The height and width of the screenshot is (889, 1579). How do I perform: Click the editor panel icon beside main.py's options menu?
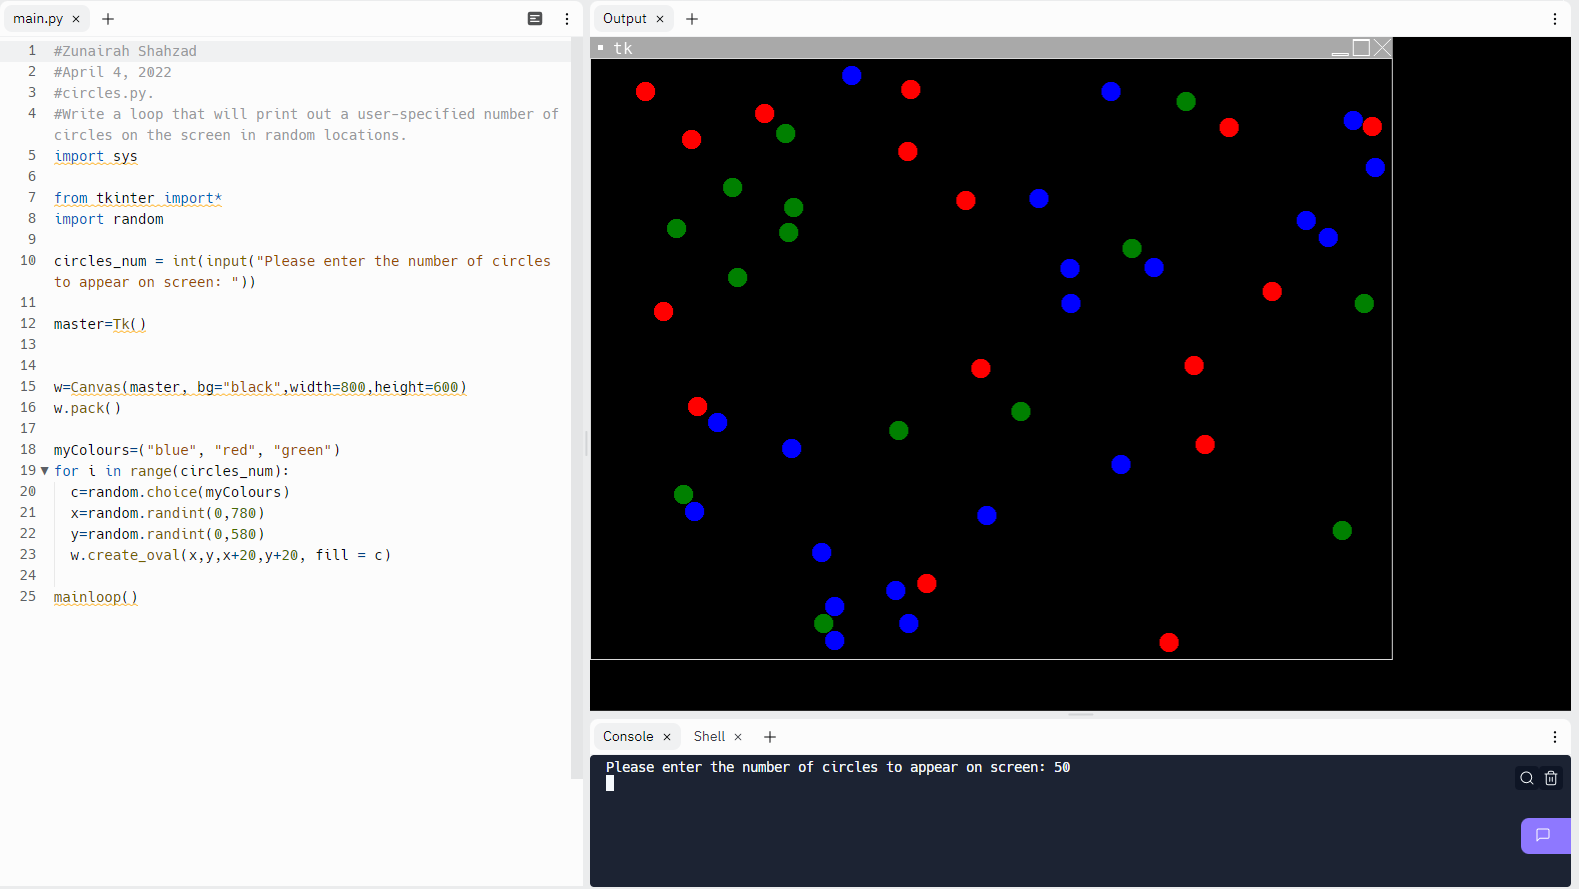[x=535, y=19]
